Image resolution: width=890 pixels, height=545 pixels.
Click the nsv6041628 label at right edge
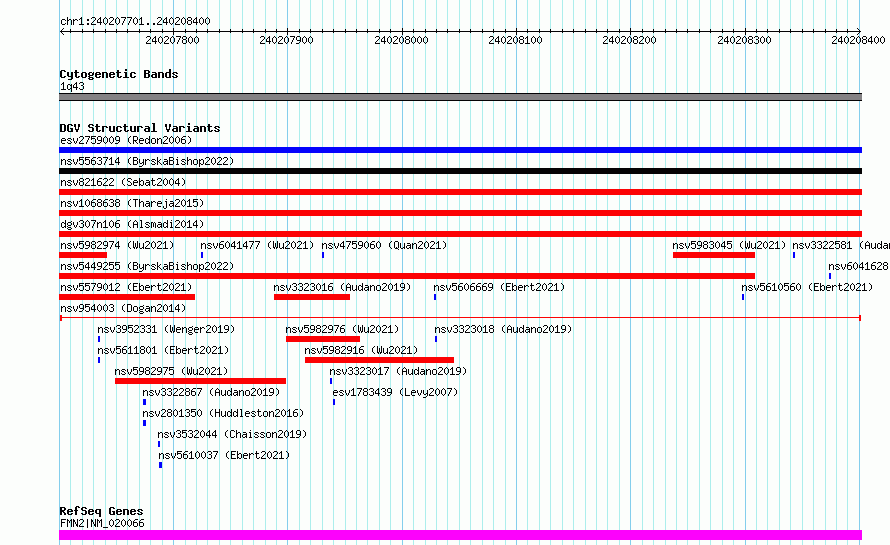858,266
